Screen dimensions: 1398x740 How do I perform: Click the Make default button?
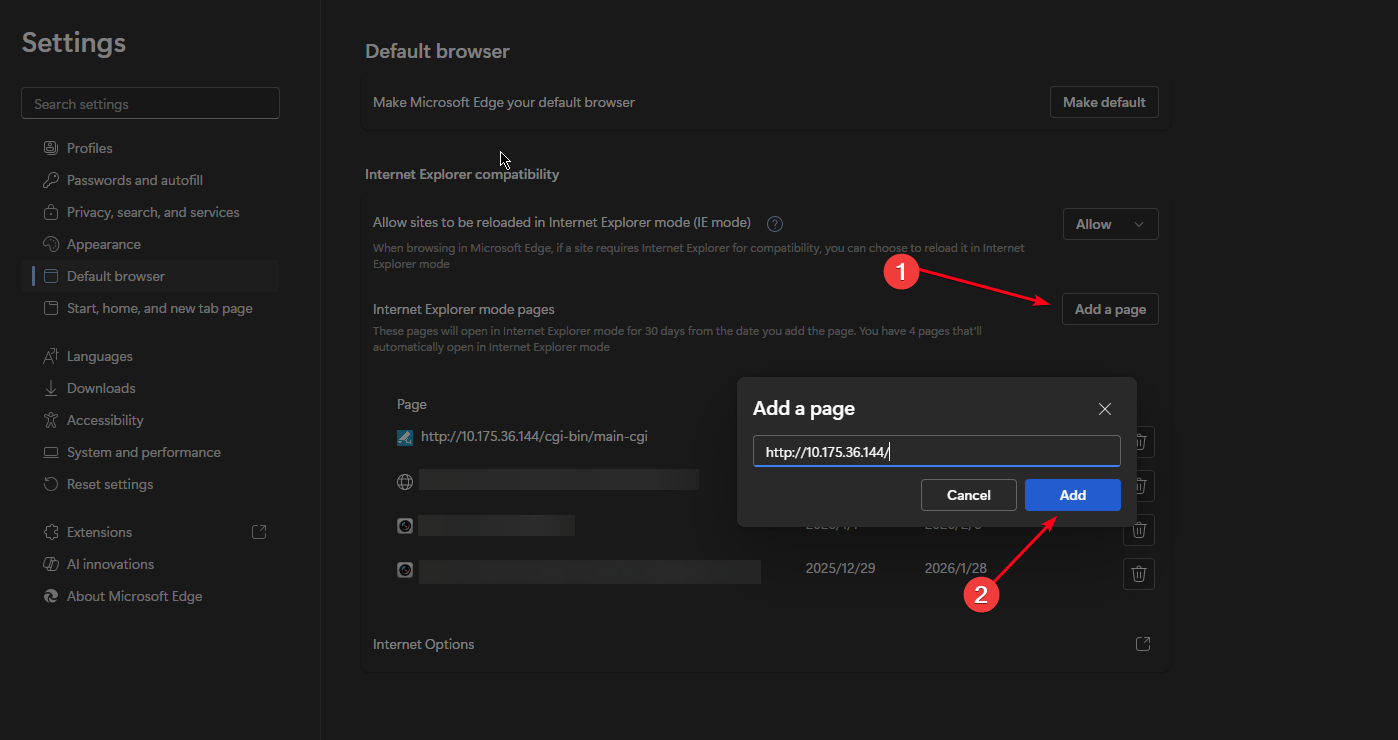(x=1104, y=102)
